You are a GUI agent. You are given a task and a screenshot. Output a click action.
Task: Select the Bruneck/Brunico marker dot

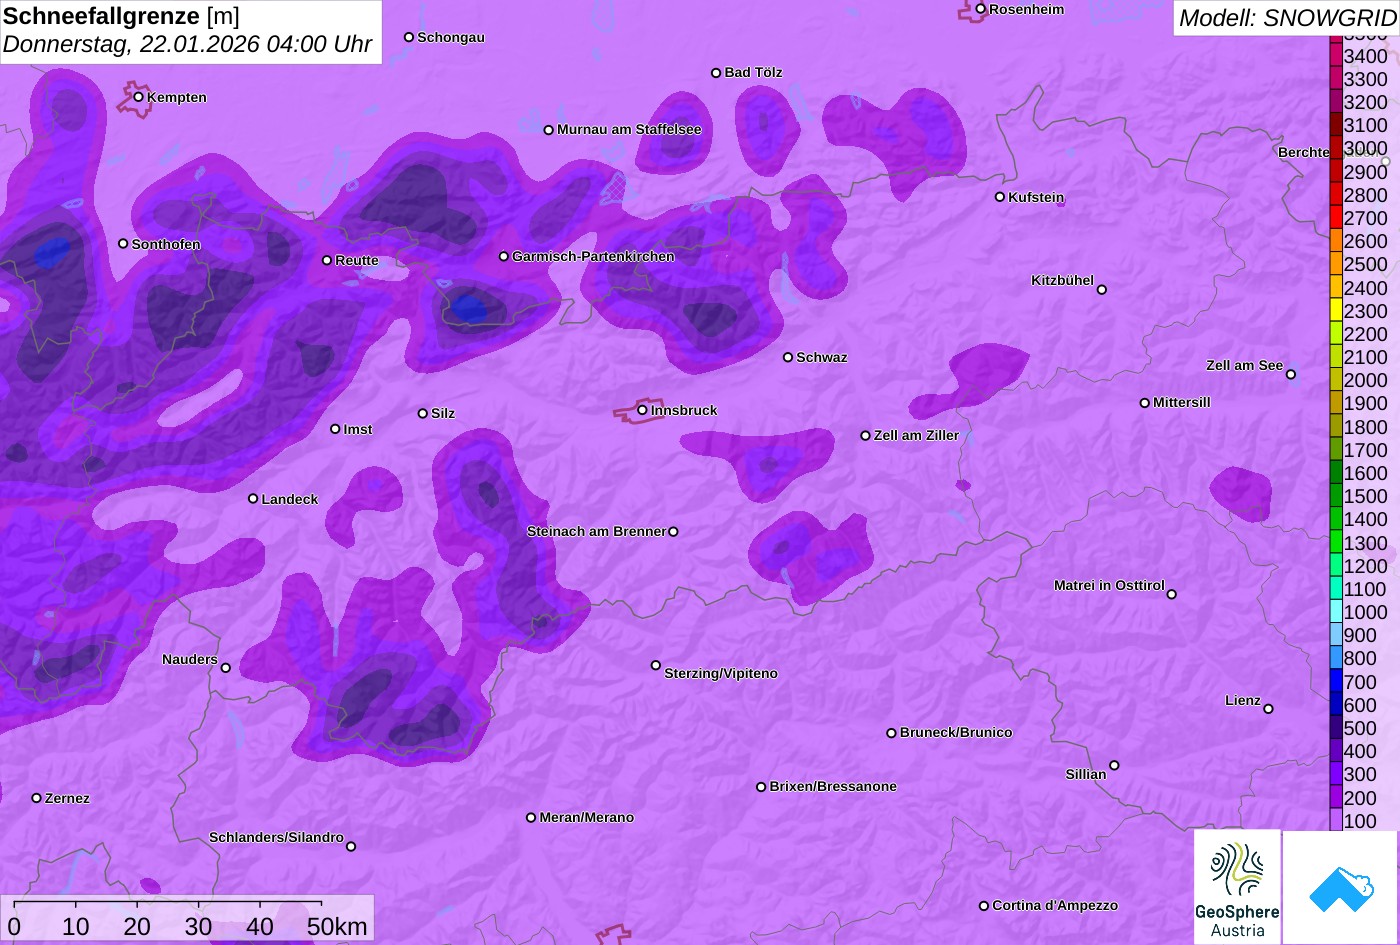892,733
